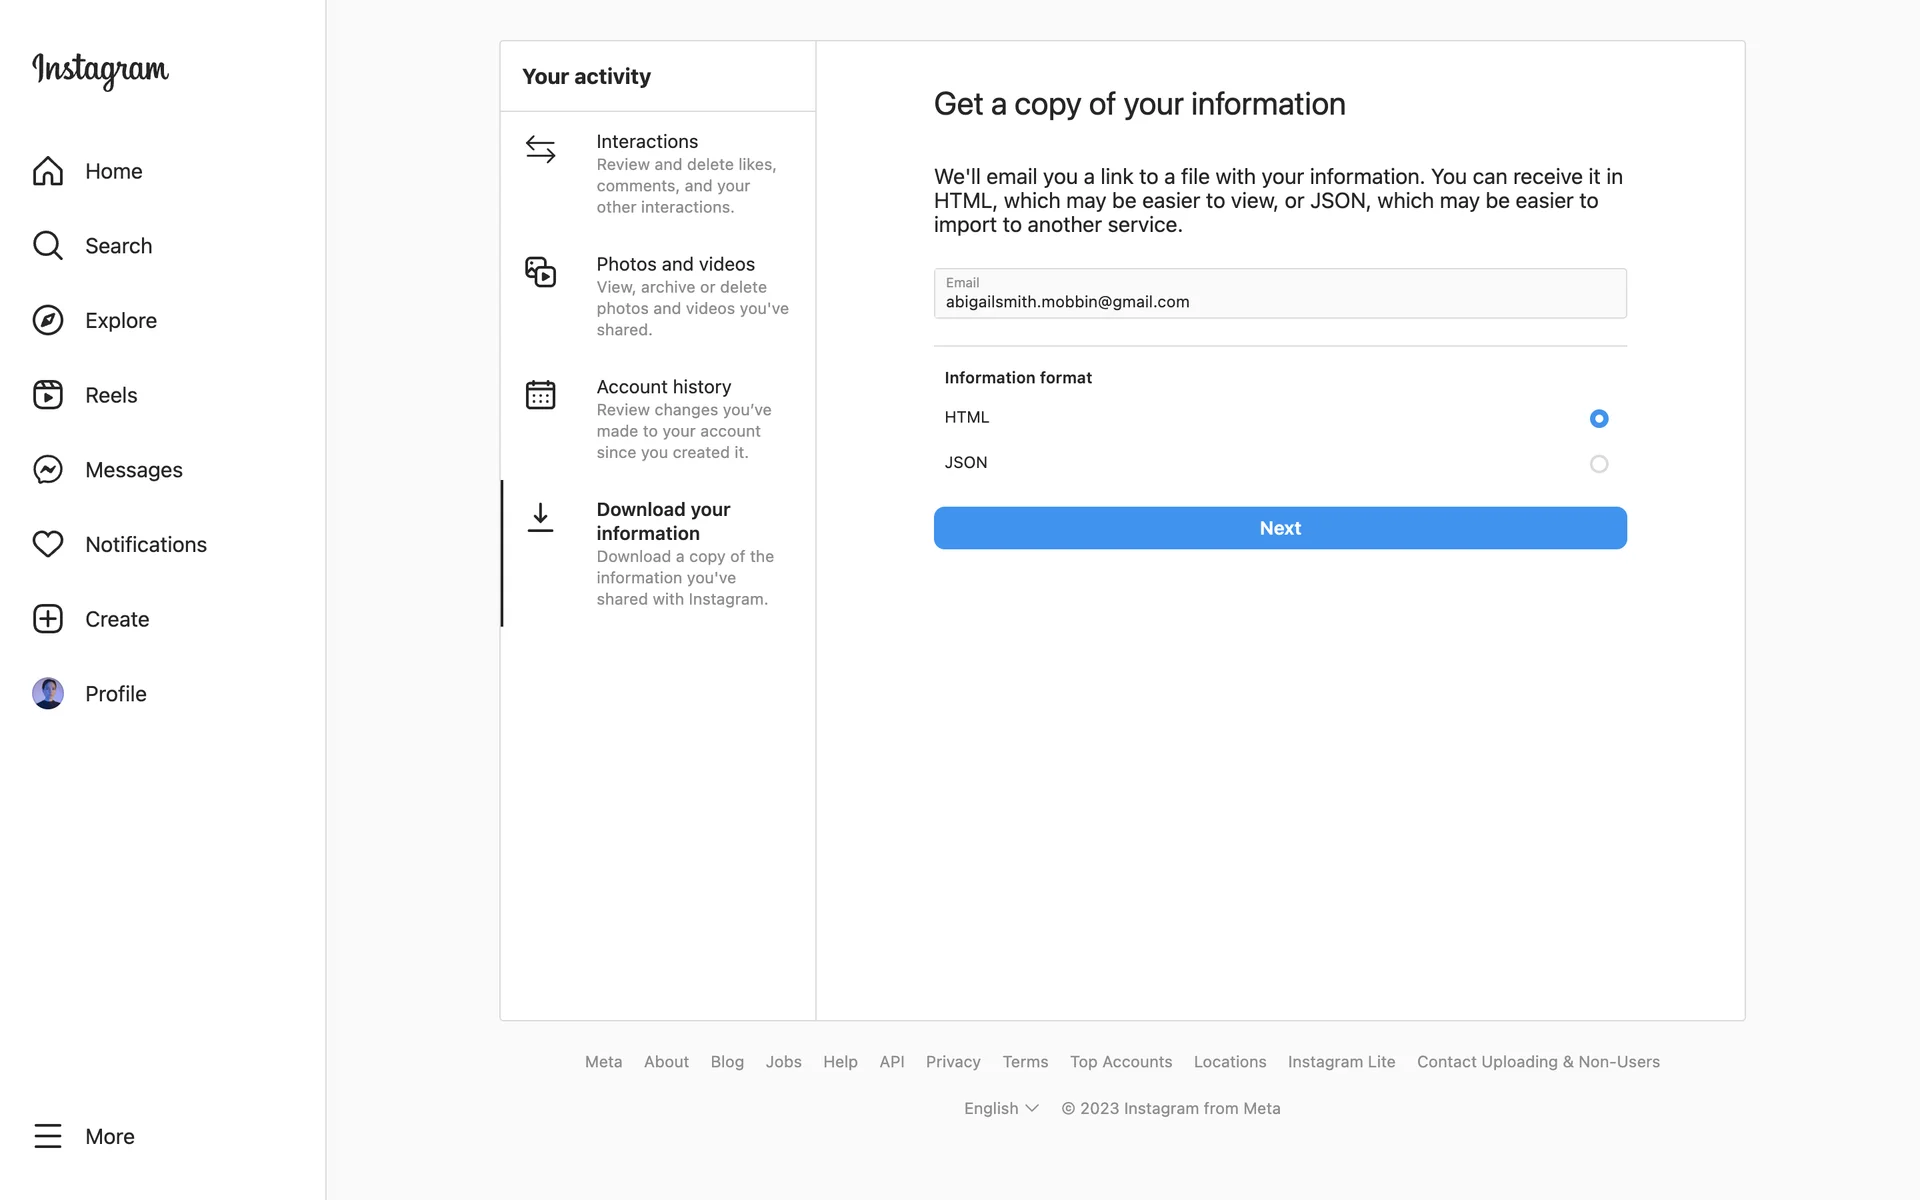This screenshot has width=1920, height=1200.
Task: Open Search via magnifying glass icon
Action: (48, 246)
